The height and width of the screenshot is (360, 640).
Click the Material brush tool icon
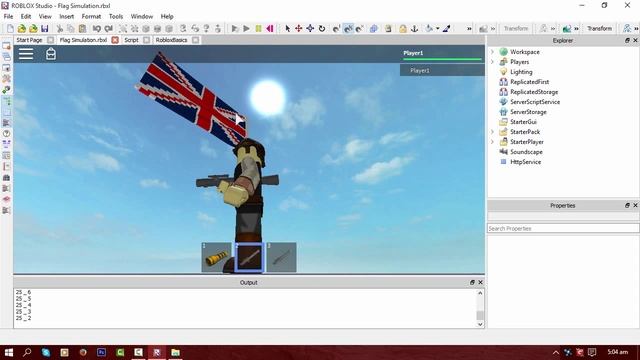[x=447, y=29]
